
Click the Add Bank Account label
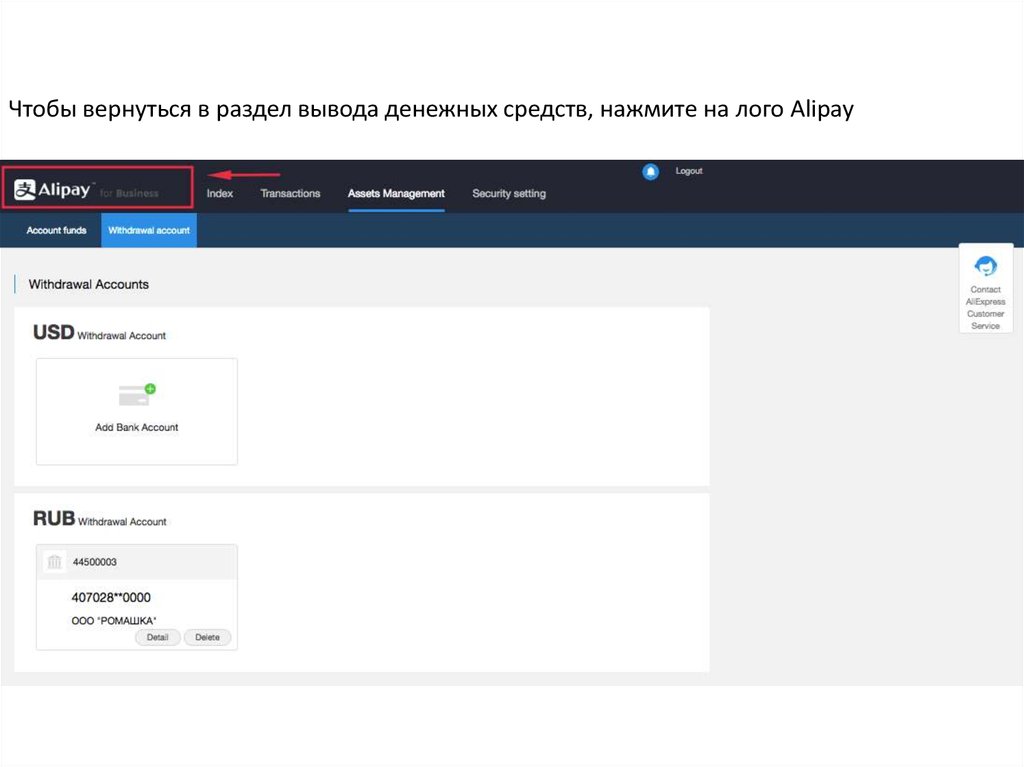coord(137,427)
